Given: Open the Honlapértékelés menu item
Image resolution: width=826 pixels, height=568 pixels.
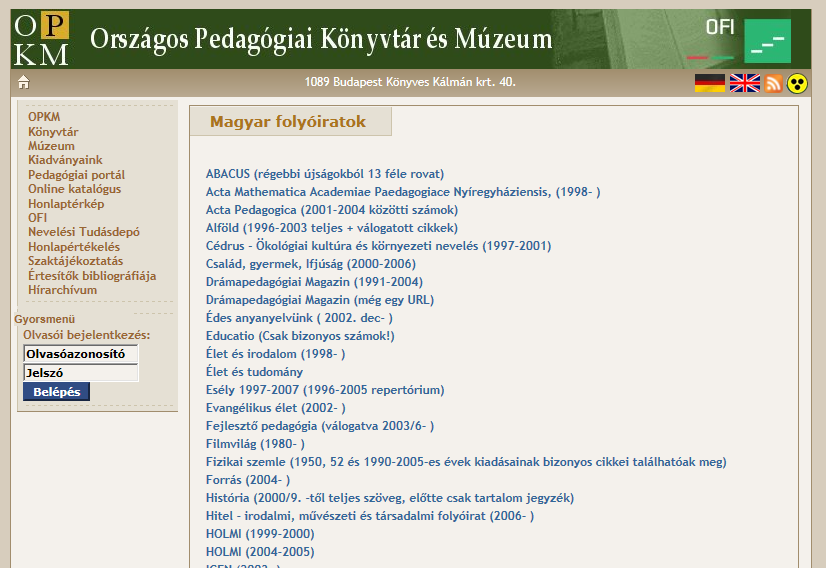Looking at the screenshot, I should pyautogui.click(x=74, y=247).
